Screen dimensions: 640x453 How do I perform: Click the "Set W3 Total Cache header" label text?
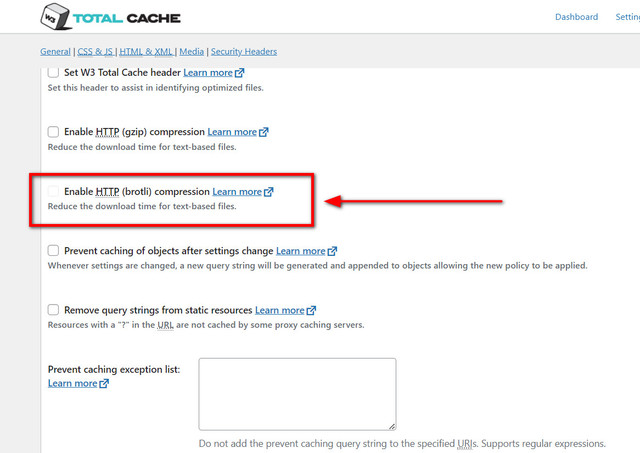tap(122, 73)
